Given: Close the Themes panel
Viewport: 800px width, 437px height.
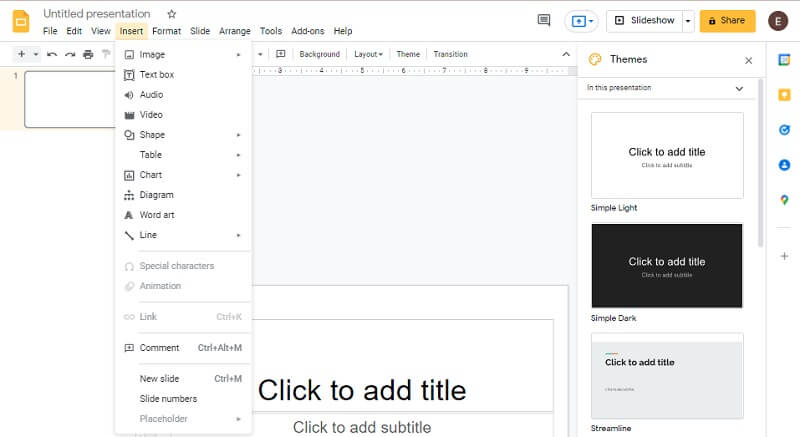Looking at the screenshot, I should pyautogui.click(x=748, y=60).
